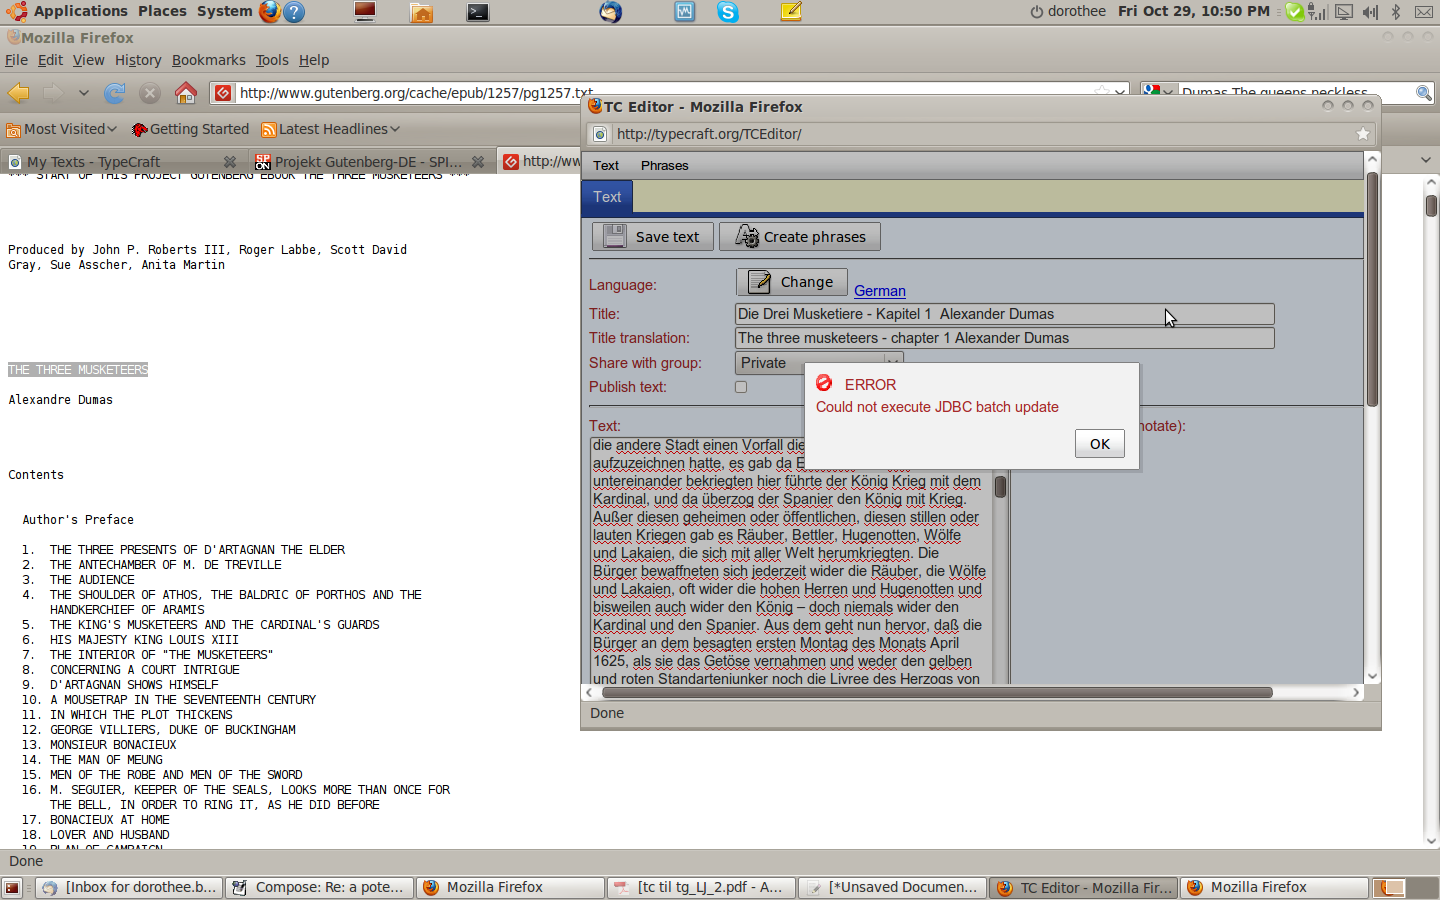Open the Edit menu
1440x900 pixels.
pos(50,60)
